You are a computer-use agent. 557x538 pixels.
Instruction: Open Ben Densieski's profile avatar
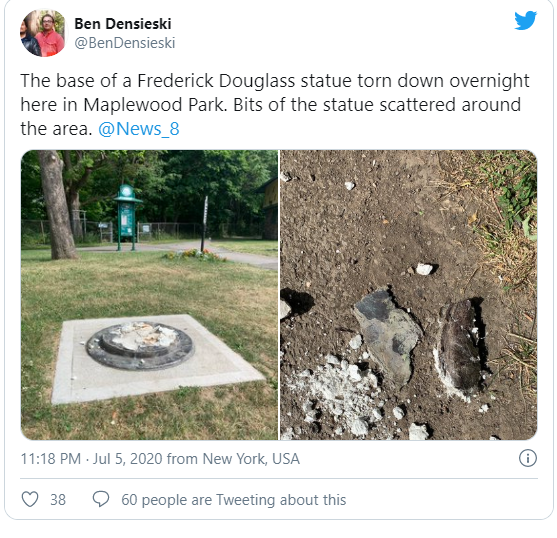tap(43, 33)
